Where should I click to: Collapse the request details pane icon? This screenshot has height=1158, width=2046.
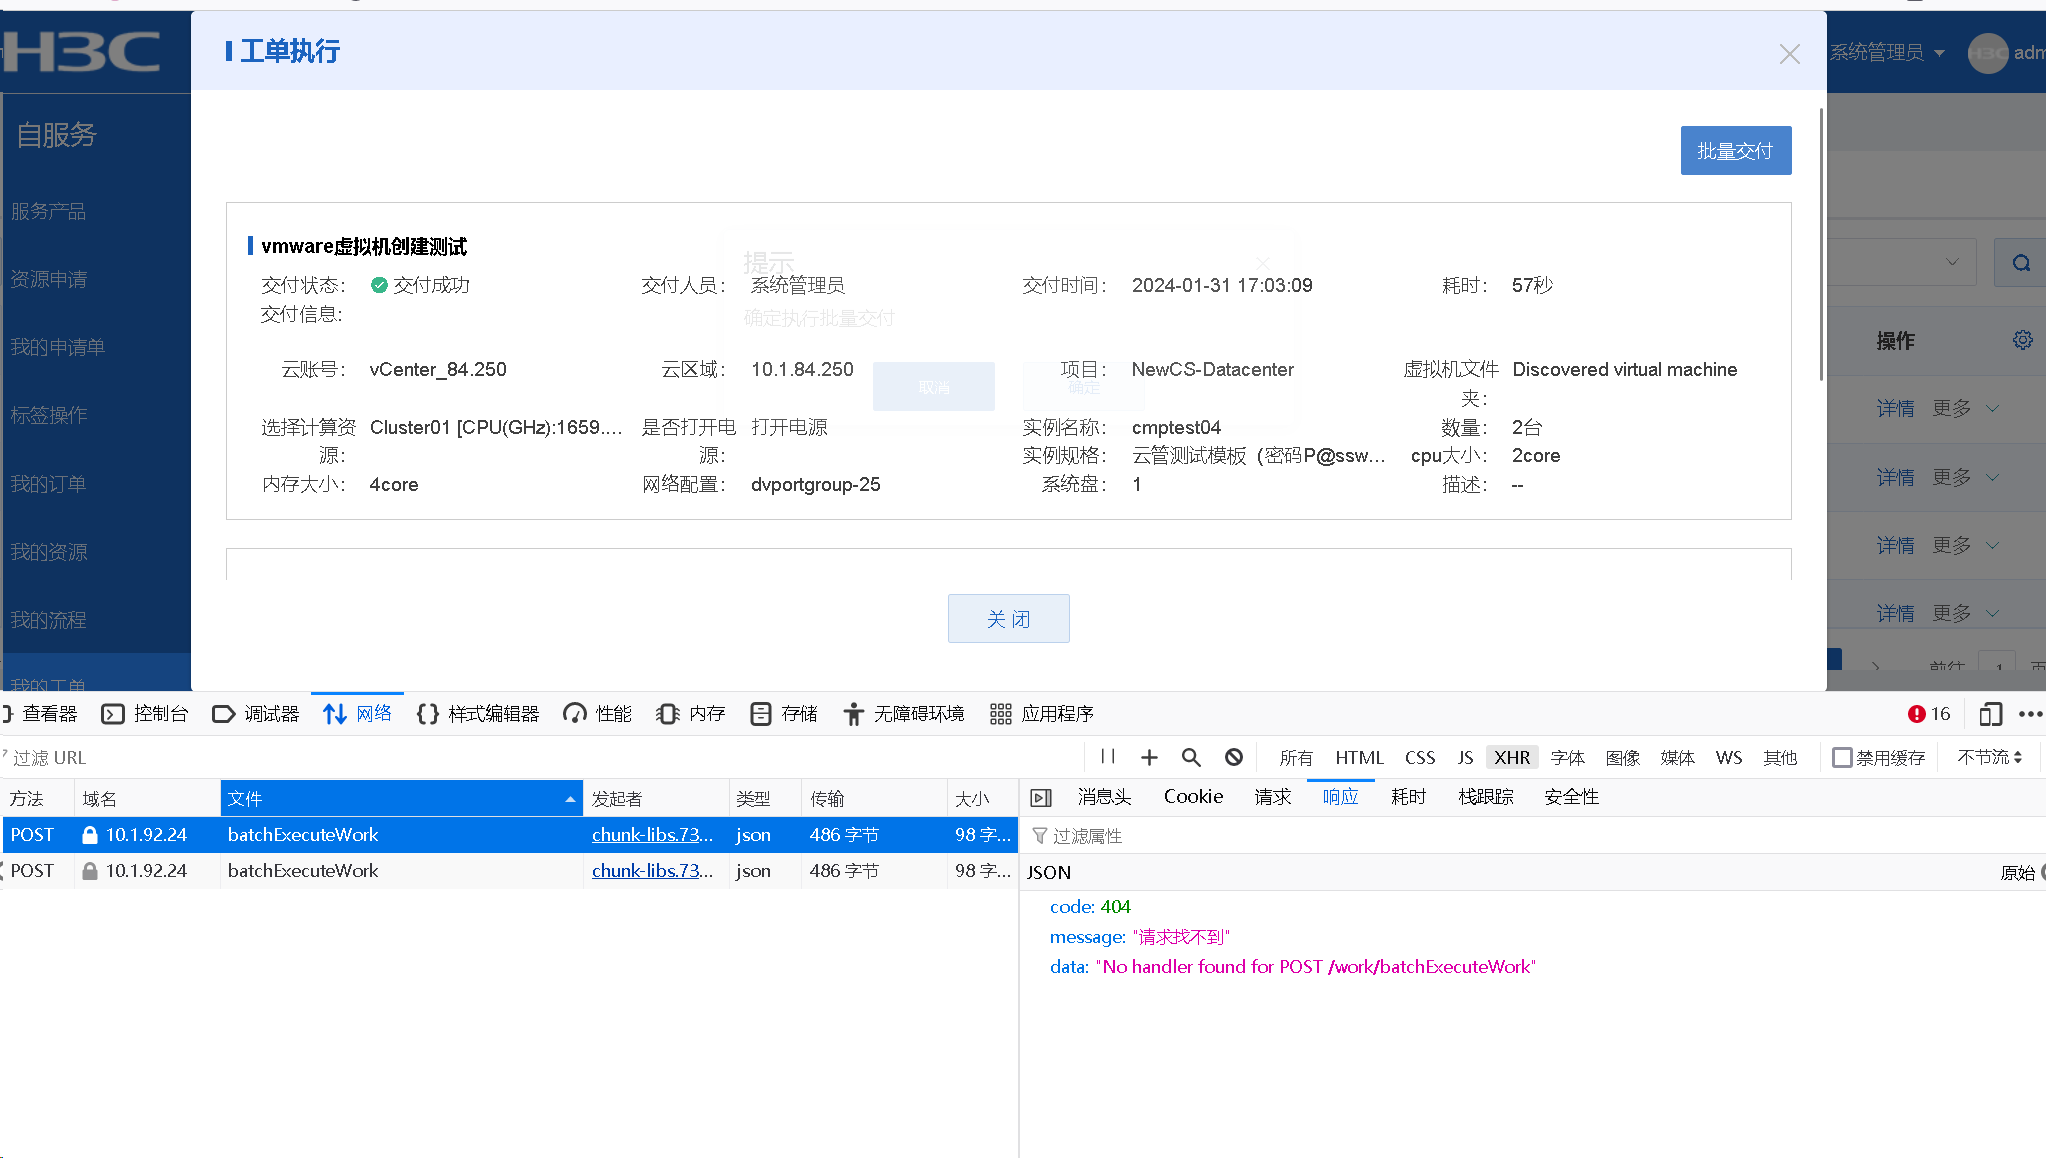(1041, 798)
